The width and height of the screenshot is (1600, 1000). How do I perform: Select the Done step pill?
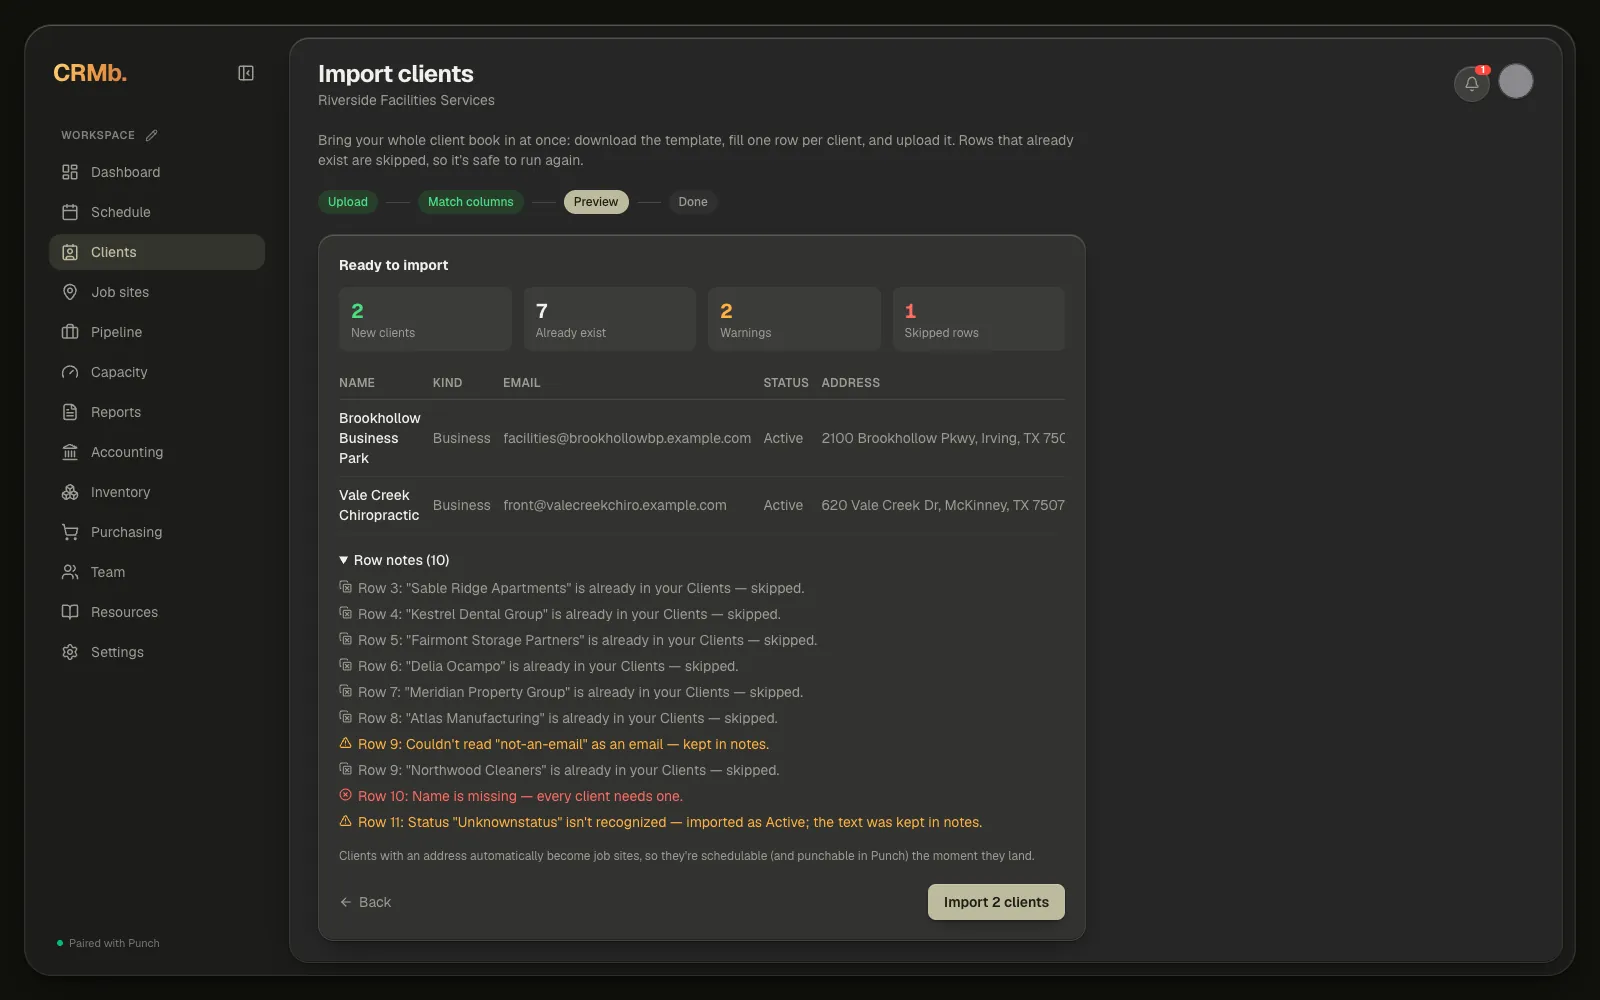693,202
